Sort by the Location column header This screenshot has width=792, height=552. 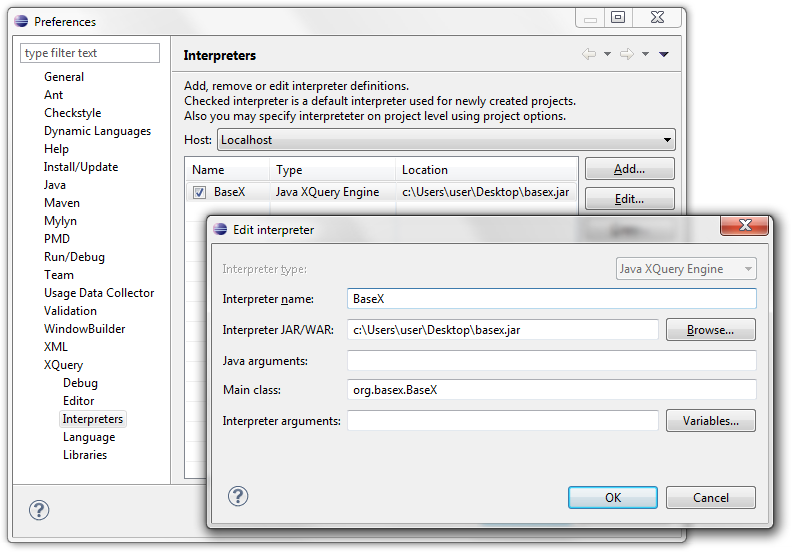pos(486,170)
